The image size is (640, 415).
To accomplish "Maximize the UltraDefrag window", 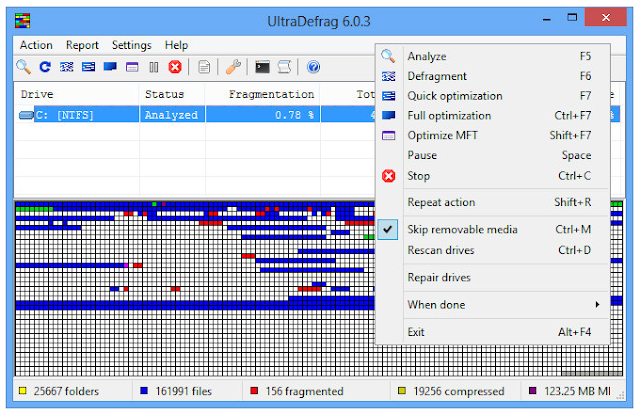I will click(572, 18).
